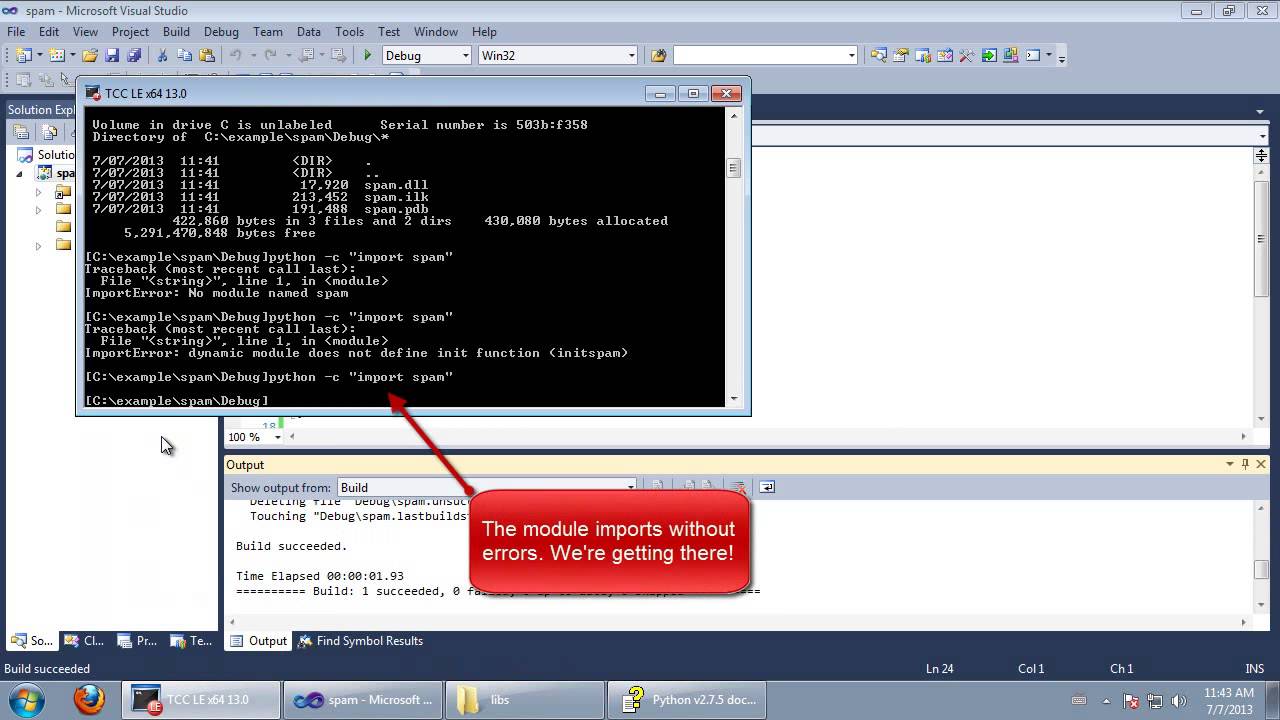
Task: Click the Navigate Backward toolbar icon
Action: tap(306, 56)
